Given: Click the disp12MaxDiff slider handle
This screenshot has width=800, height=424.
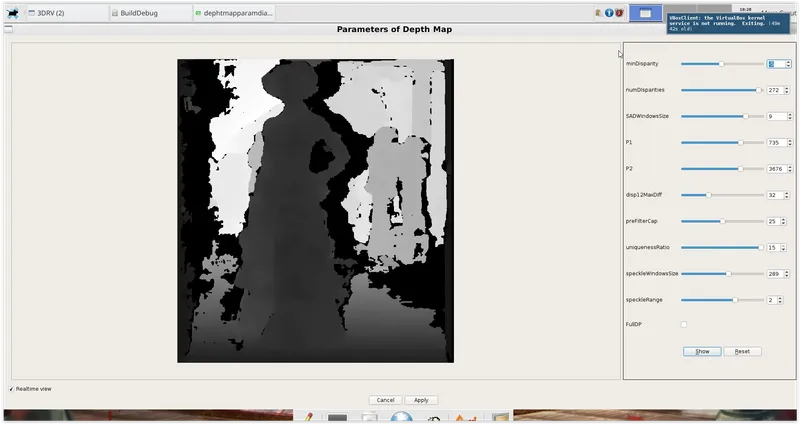Looking at the screenshot, I should [x=708, y=195].
